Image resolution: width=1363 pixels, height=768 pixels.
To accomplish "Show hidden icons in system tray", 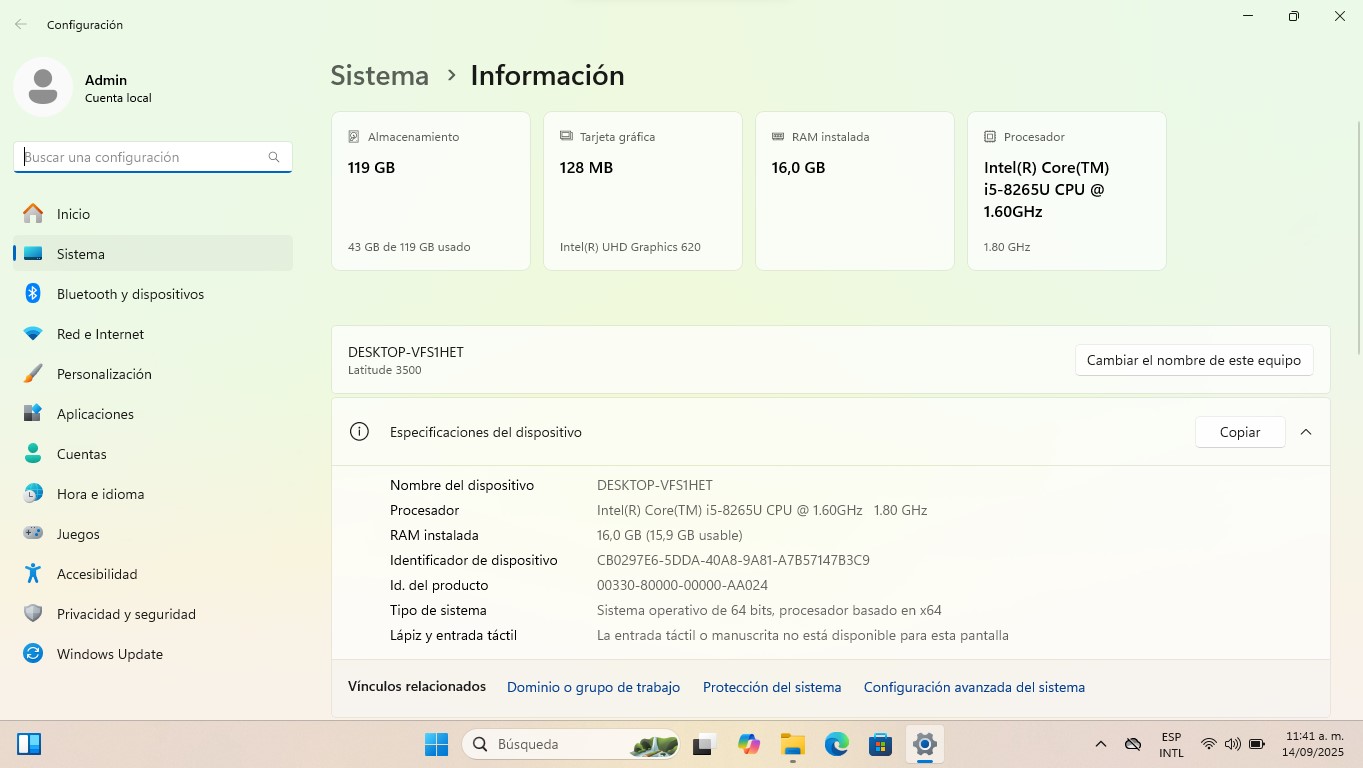I will point(1101,744).
